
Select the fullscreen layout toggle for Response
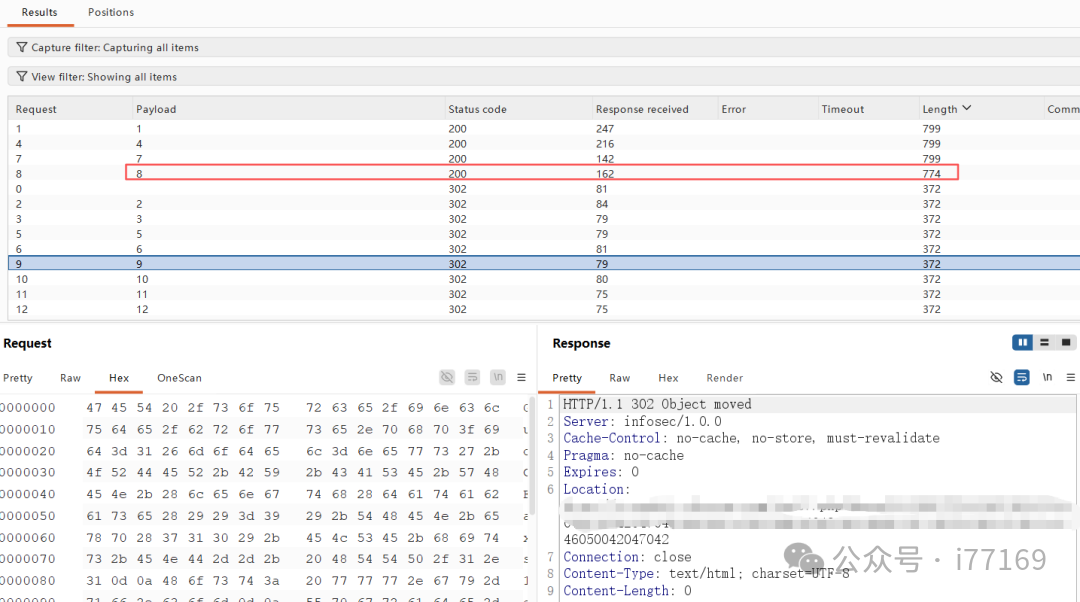pyautogui.click(x=1066, y=342)
